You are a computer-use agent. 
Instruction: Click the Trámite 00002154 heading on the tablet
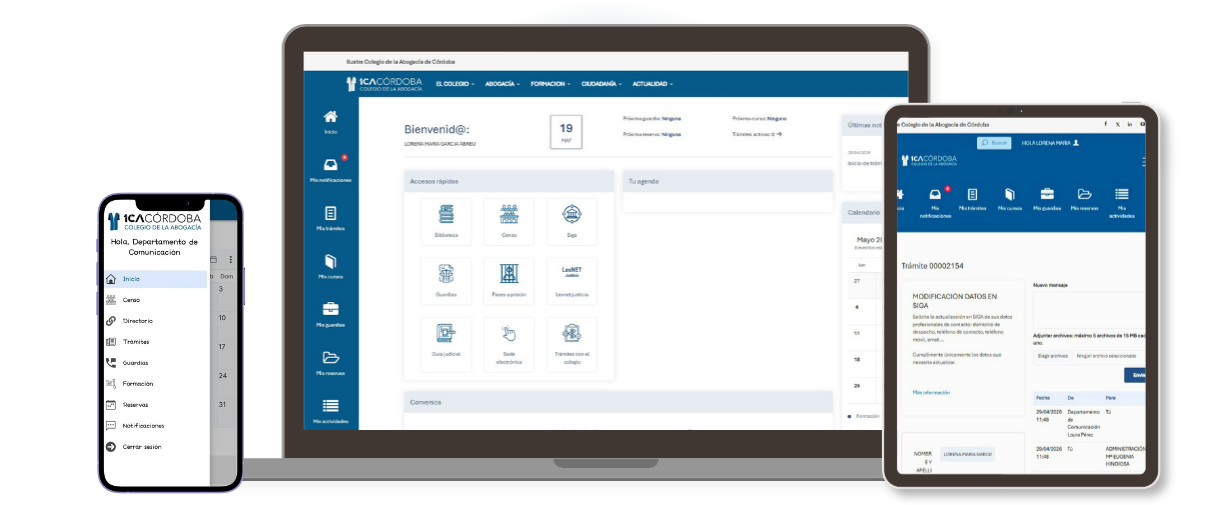[934, 265]
